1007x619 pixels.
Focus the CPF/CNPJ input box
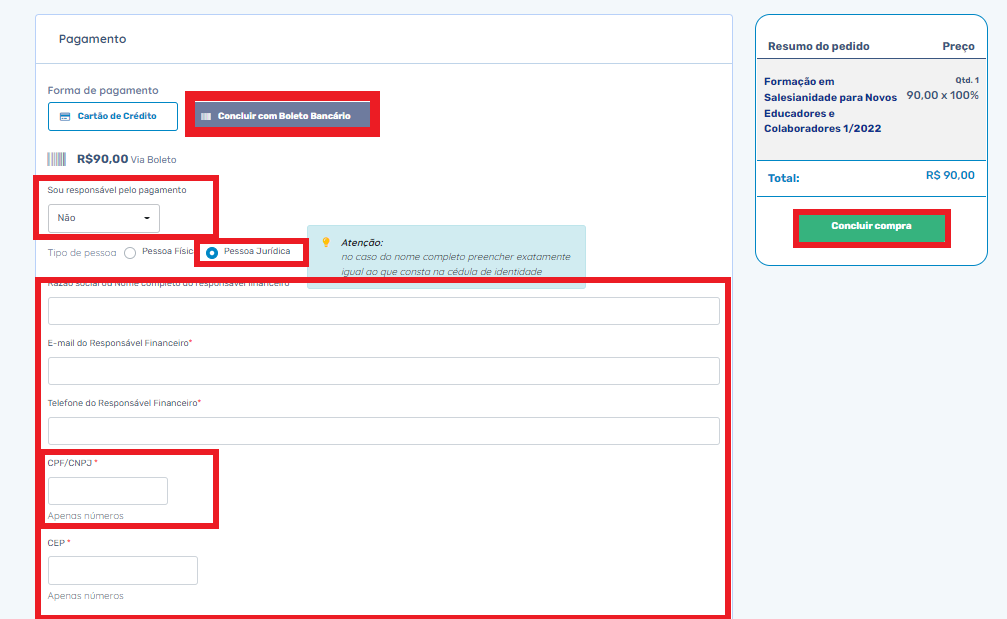point(108,491)
